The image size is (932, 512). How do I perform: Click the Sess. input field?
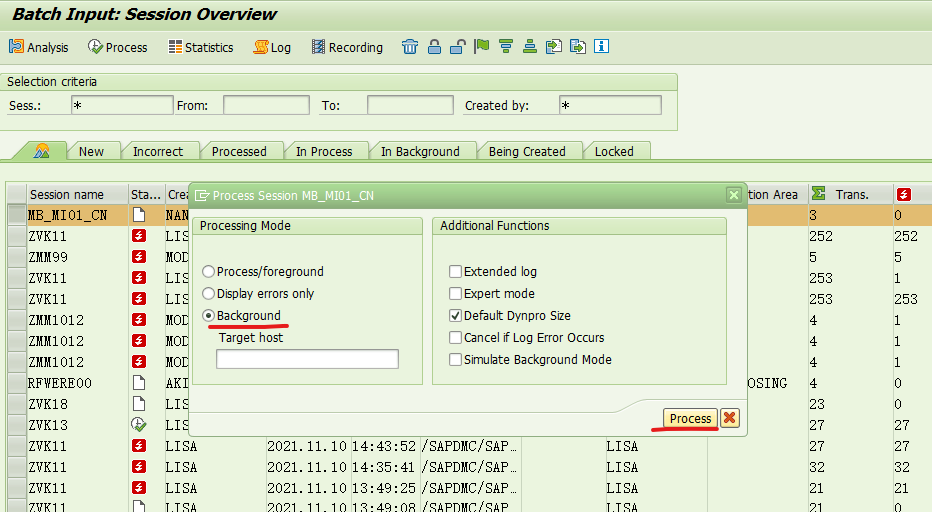[x=122, y=105]
